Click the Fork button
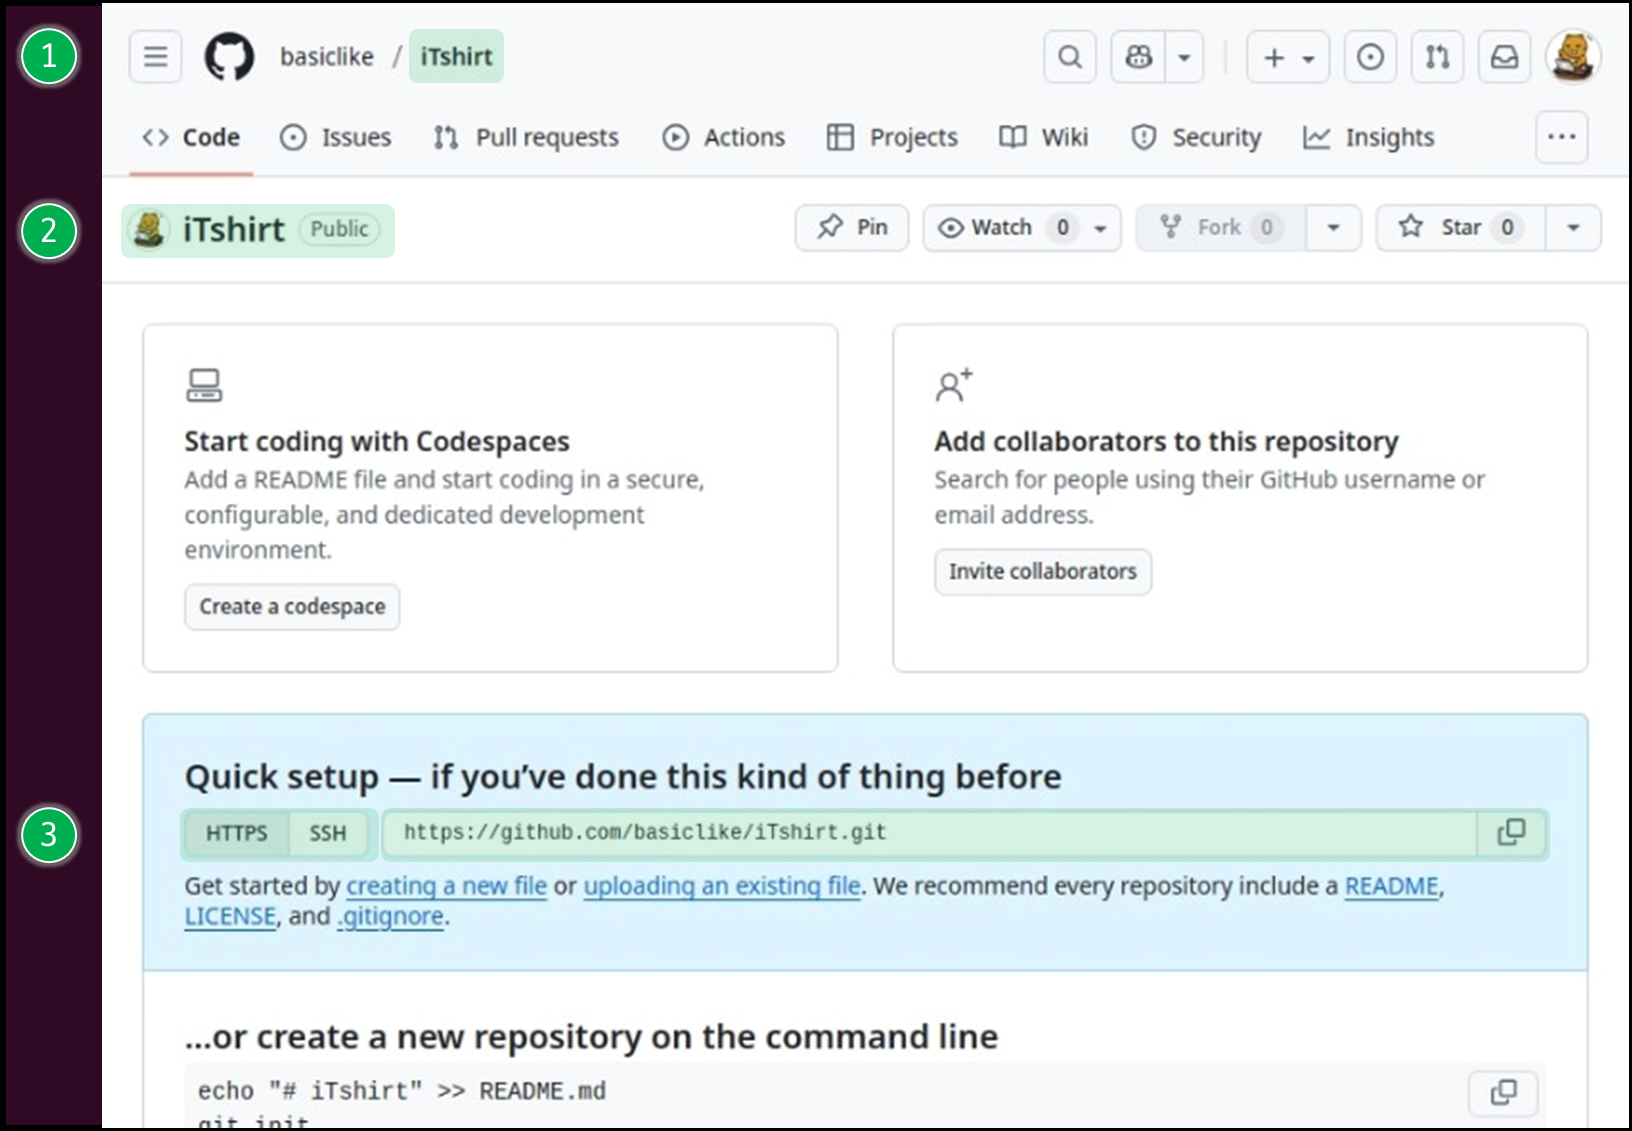The width and height of the screenshot is (1632, 1131). pyautogui.click(x=1221, y=228)
